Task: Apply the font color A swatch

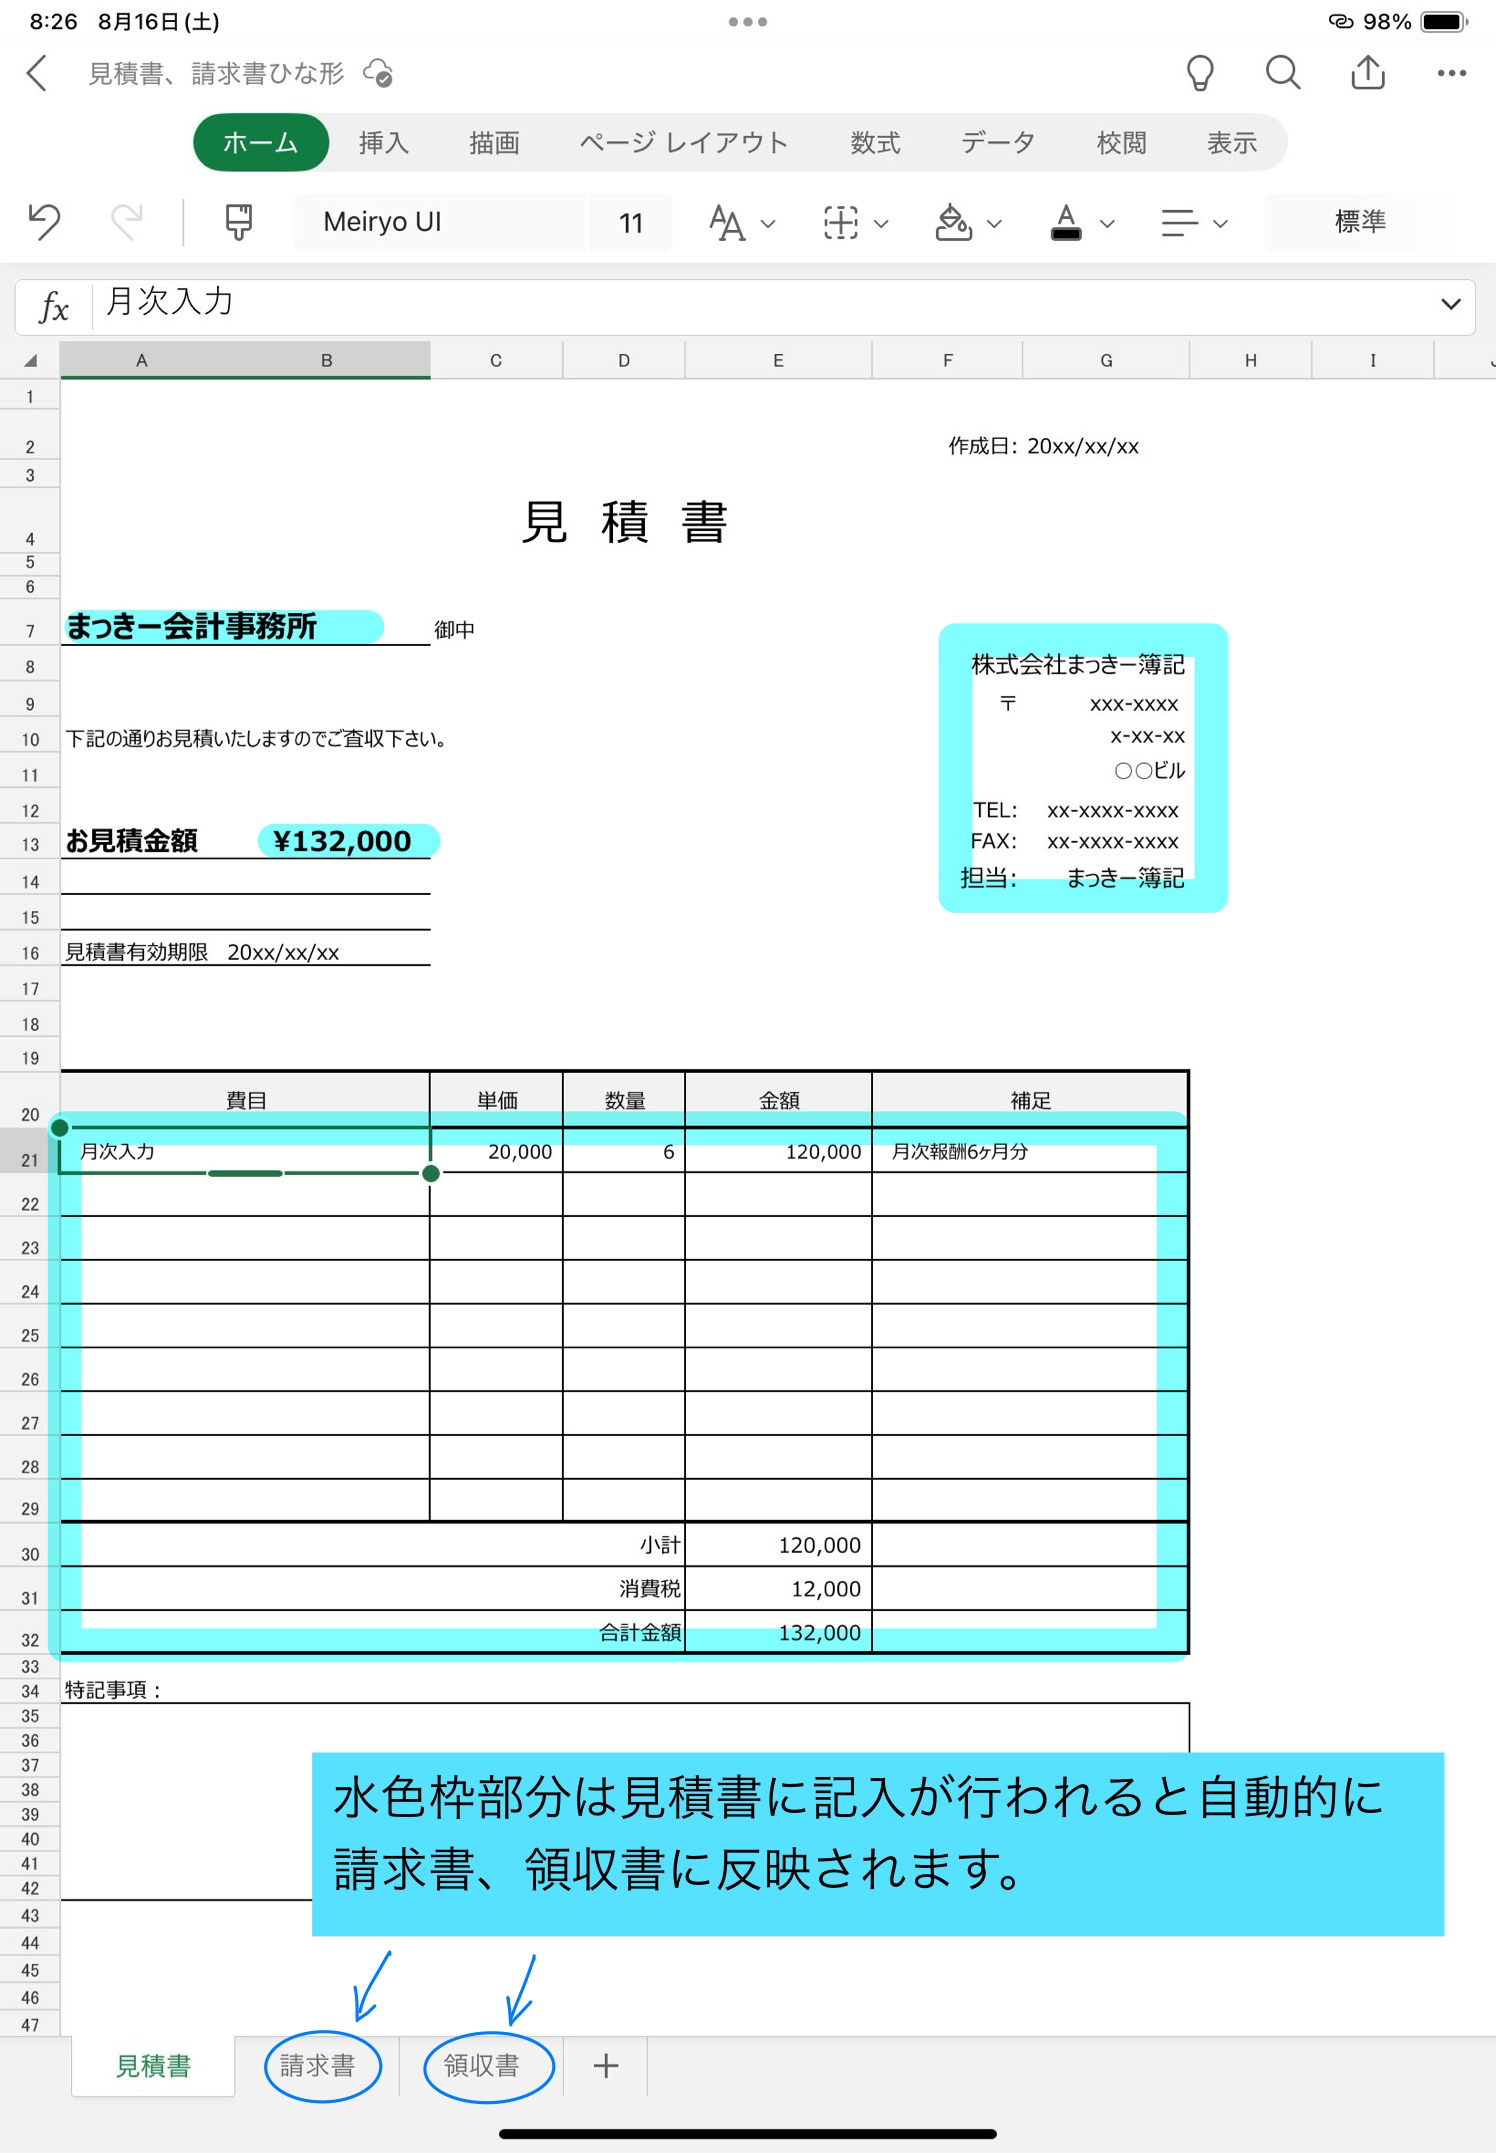Action: [x=1066, y=223]
